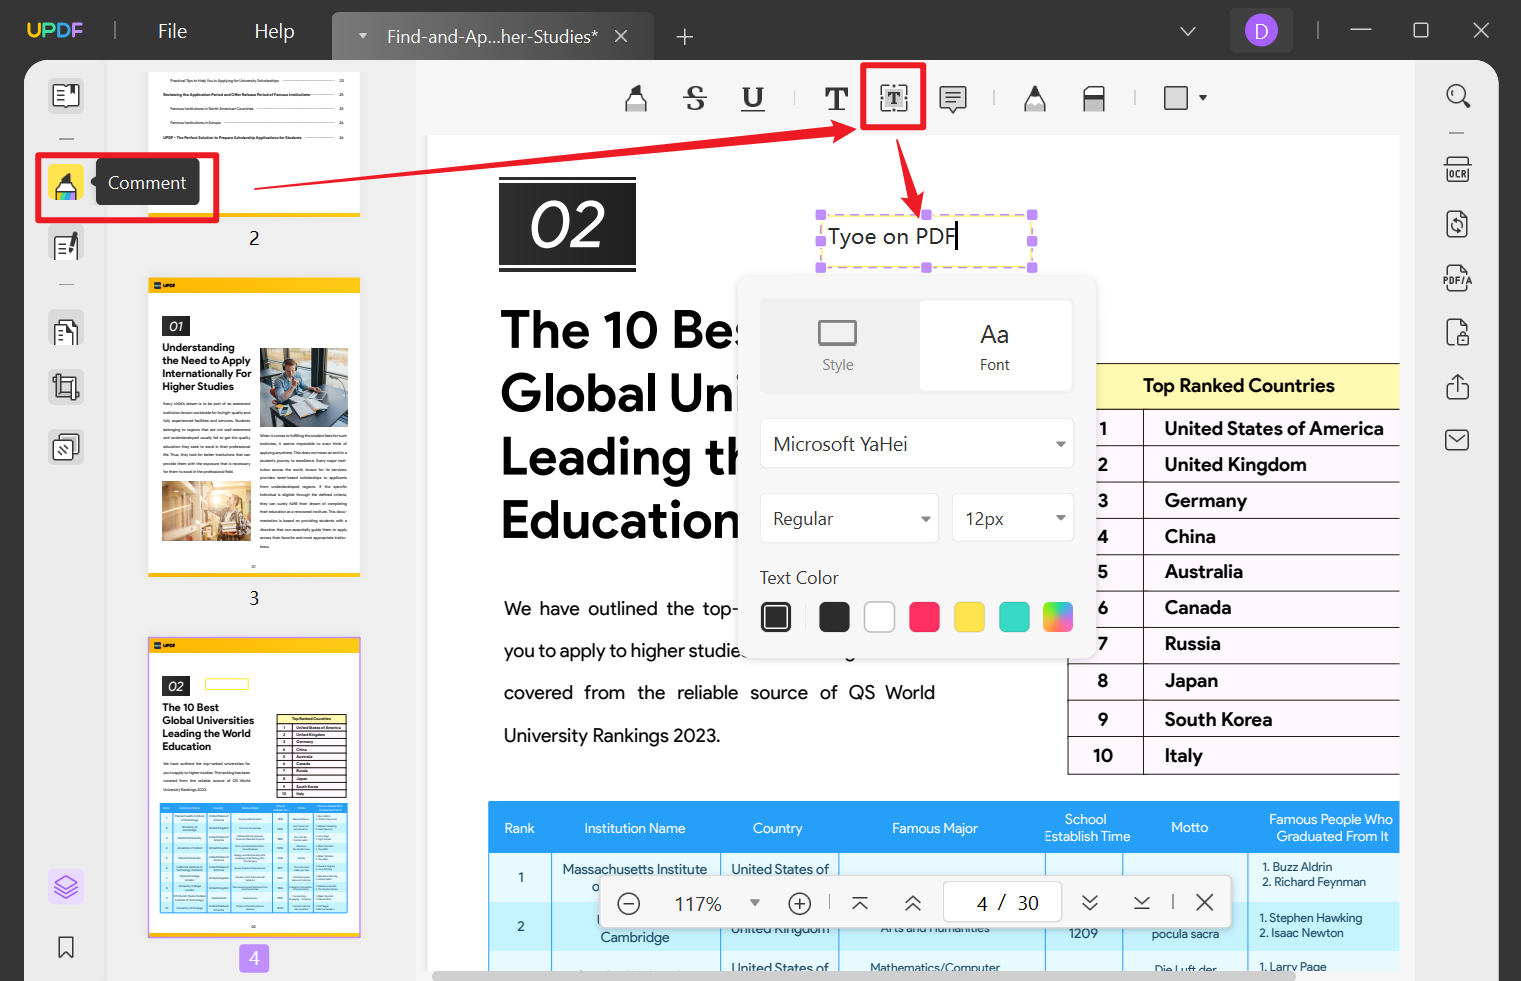Viewport: 1521px width, 981px height.
Task: Open the Convert PDF tool
Action: [x=1458, y=224]
